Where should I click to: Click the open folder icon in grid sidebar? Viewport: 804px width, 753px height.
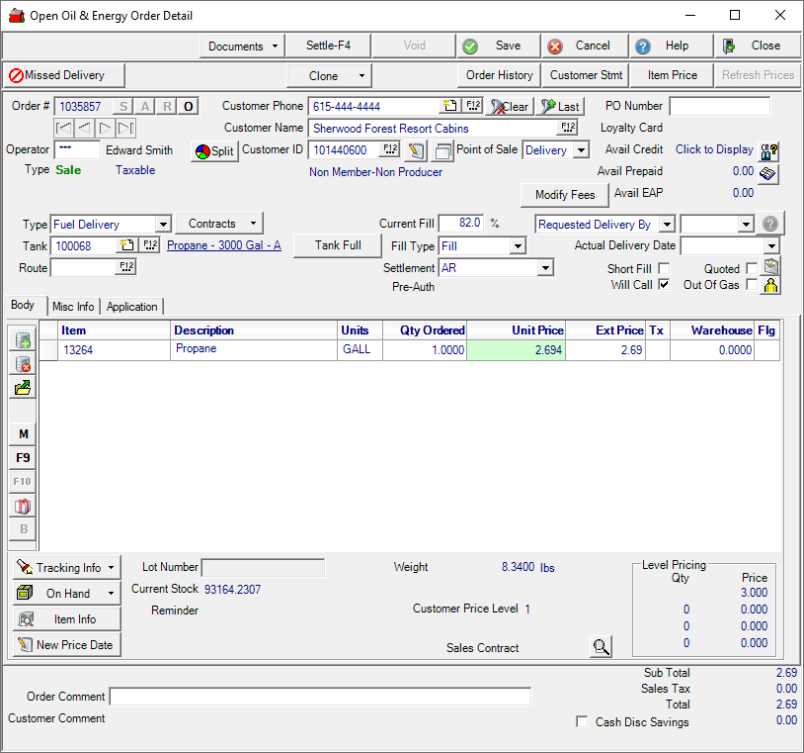click(23, 388)
